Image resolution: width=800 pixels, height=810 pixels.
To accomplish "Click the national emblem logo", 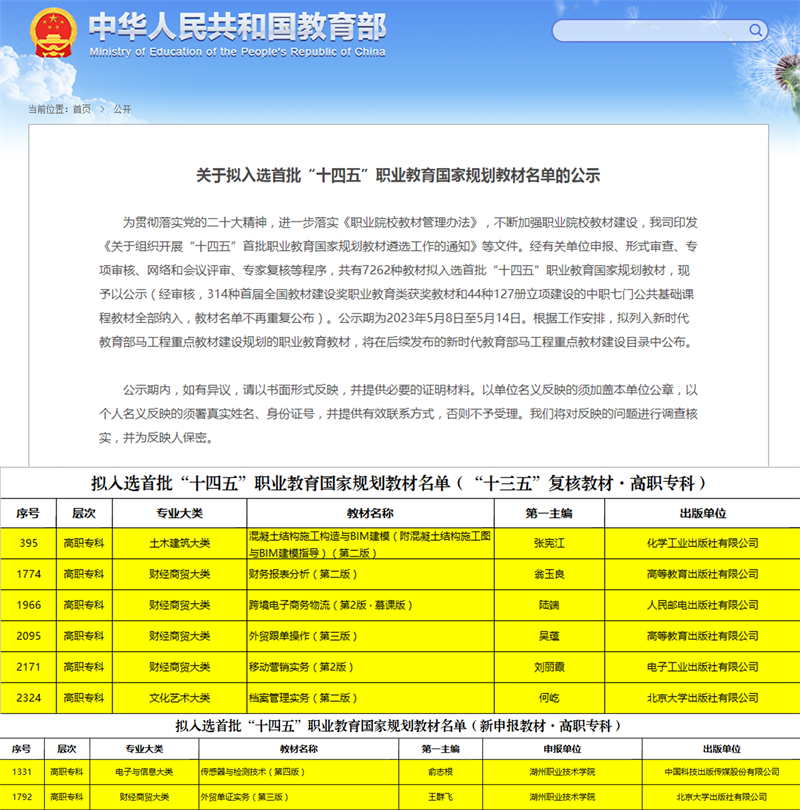I will 52,34.
